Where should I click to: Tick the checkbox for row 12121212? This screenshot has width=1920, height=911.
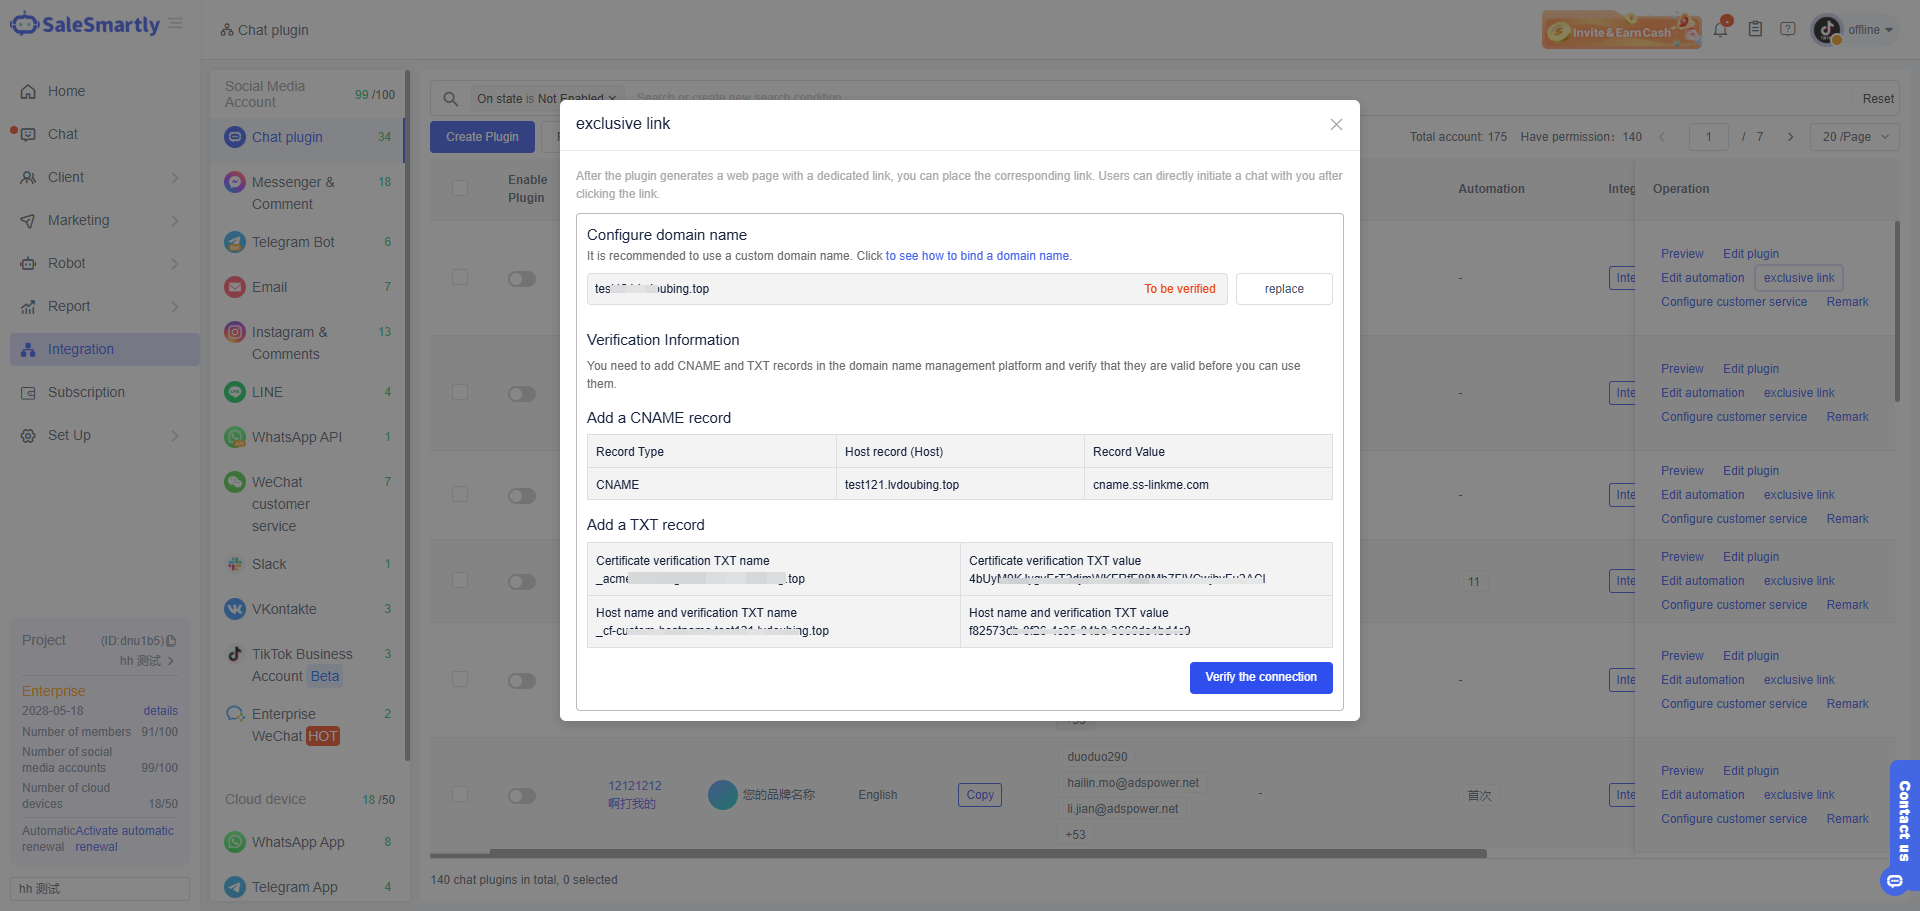[x=460, y=794]
